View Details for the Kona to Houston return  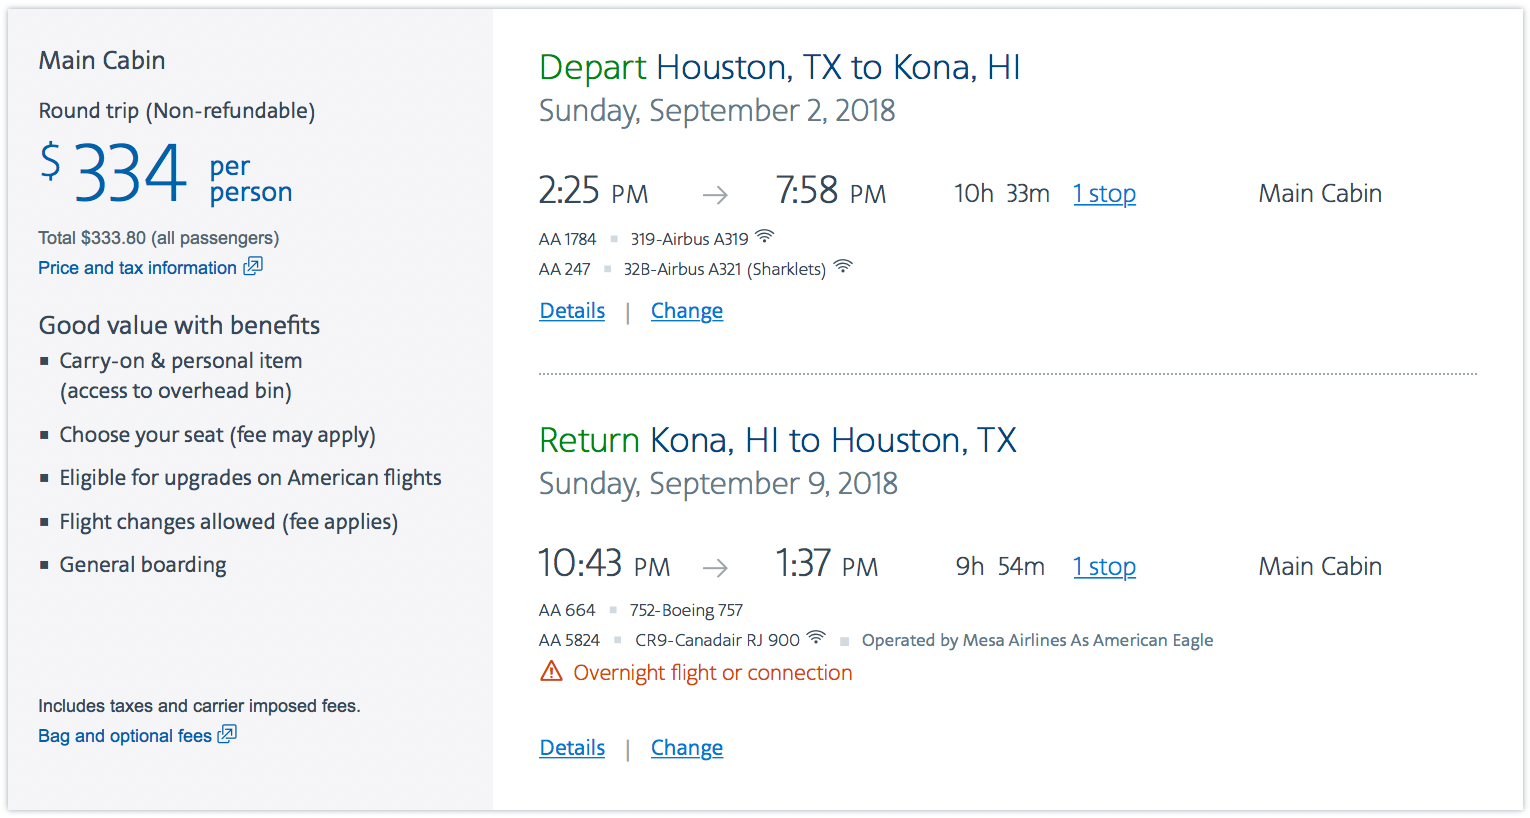572,748
